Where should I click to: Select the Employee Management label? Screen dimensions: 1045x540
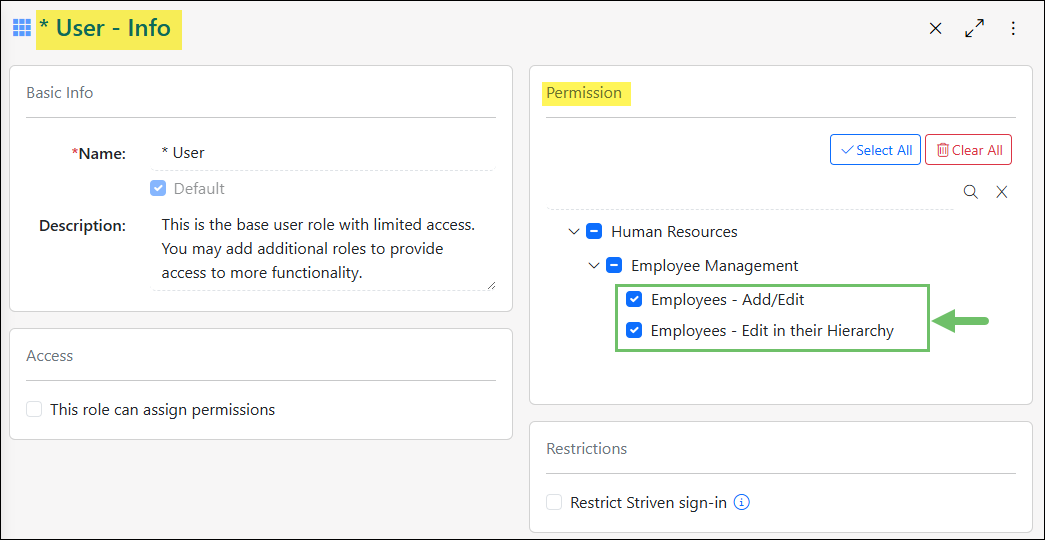pos(714,266)
